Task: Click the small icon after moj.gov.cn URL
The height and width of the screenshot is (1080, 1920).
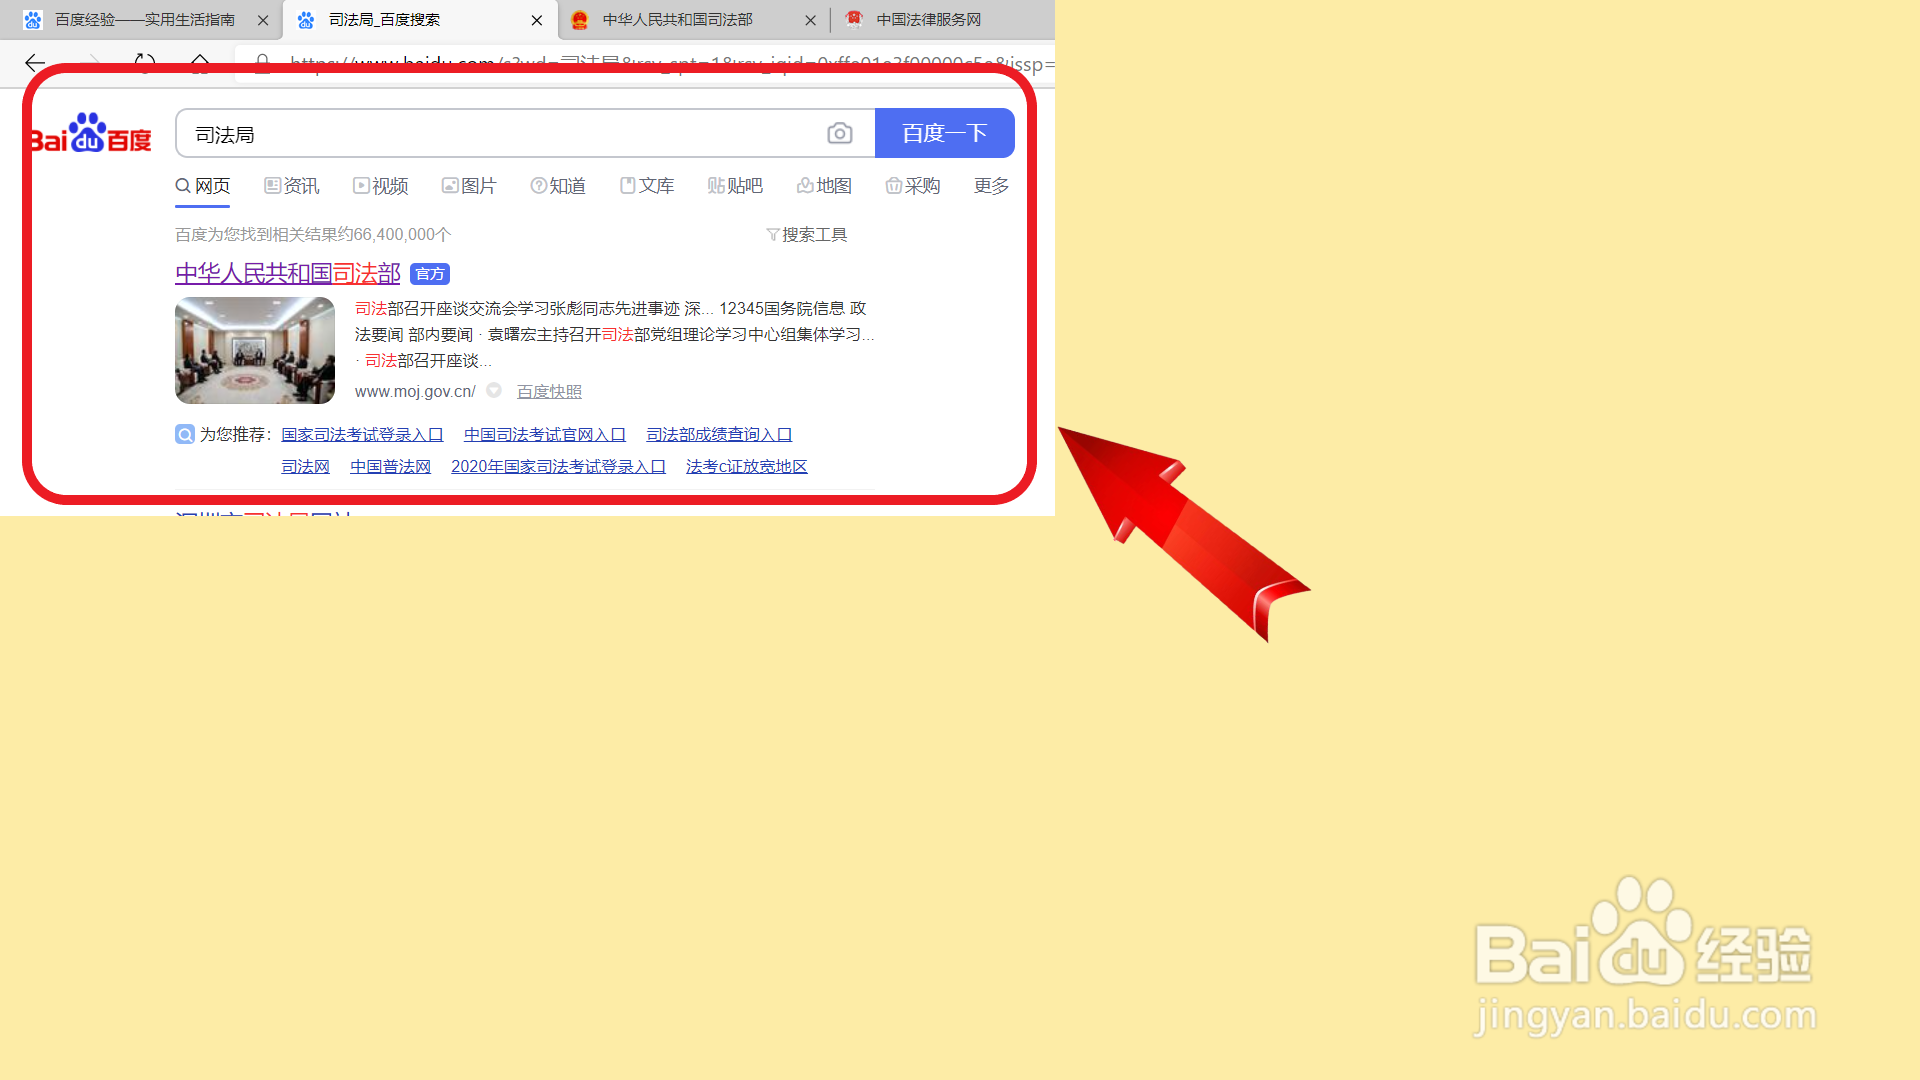Action: 494,391
